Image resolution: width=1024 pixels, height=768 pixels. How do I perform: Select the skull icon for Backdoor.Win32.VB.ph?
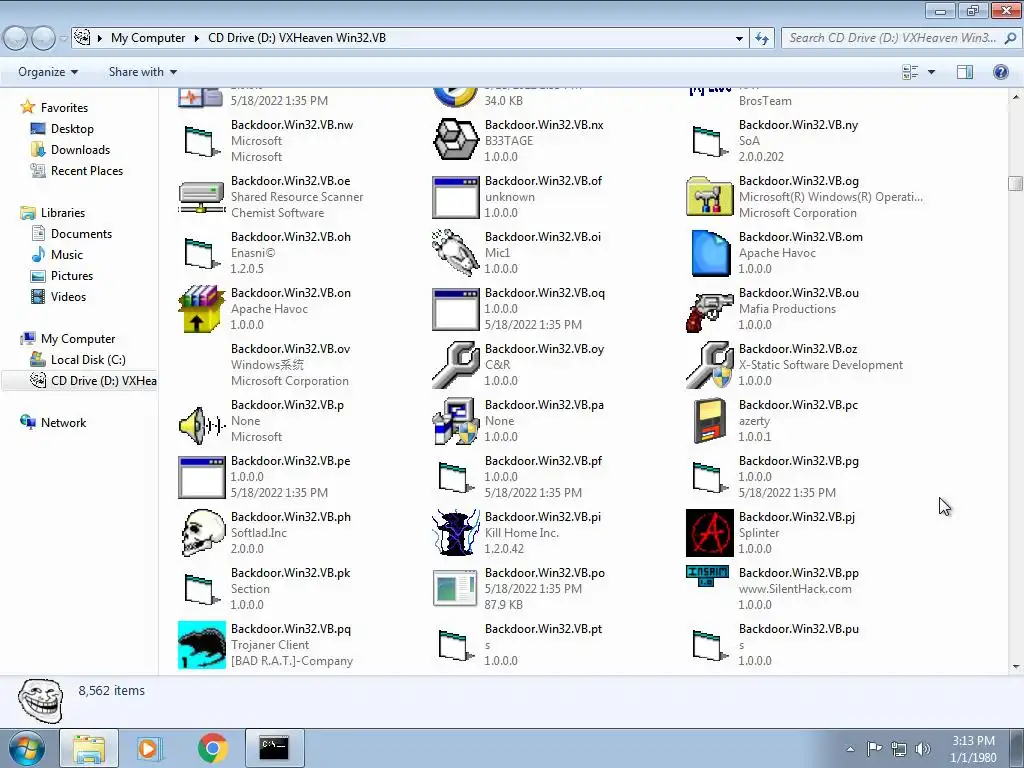click(202, 533)
